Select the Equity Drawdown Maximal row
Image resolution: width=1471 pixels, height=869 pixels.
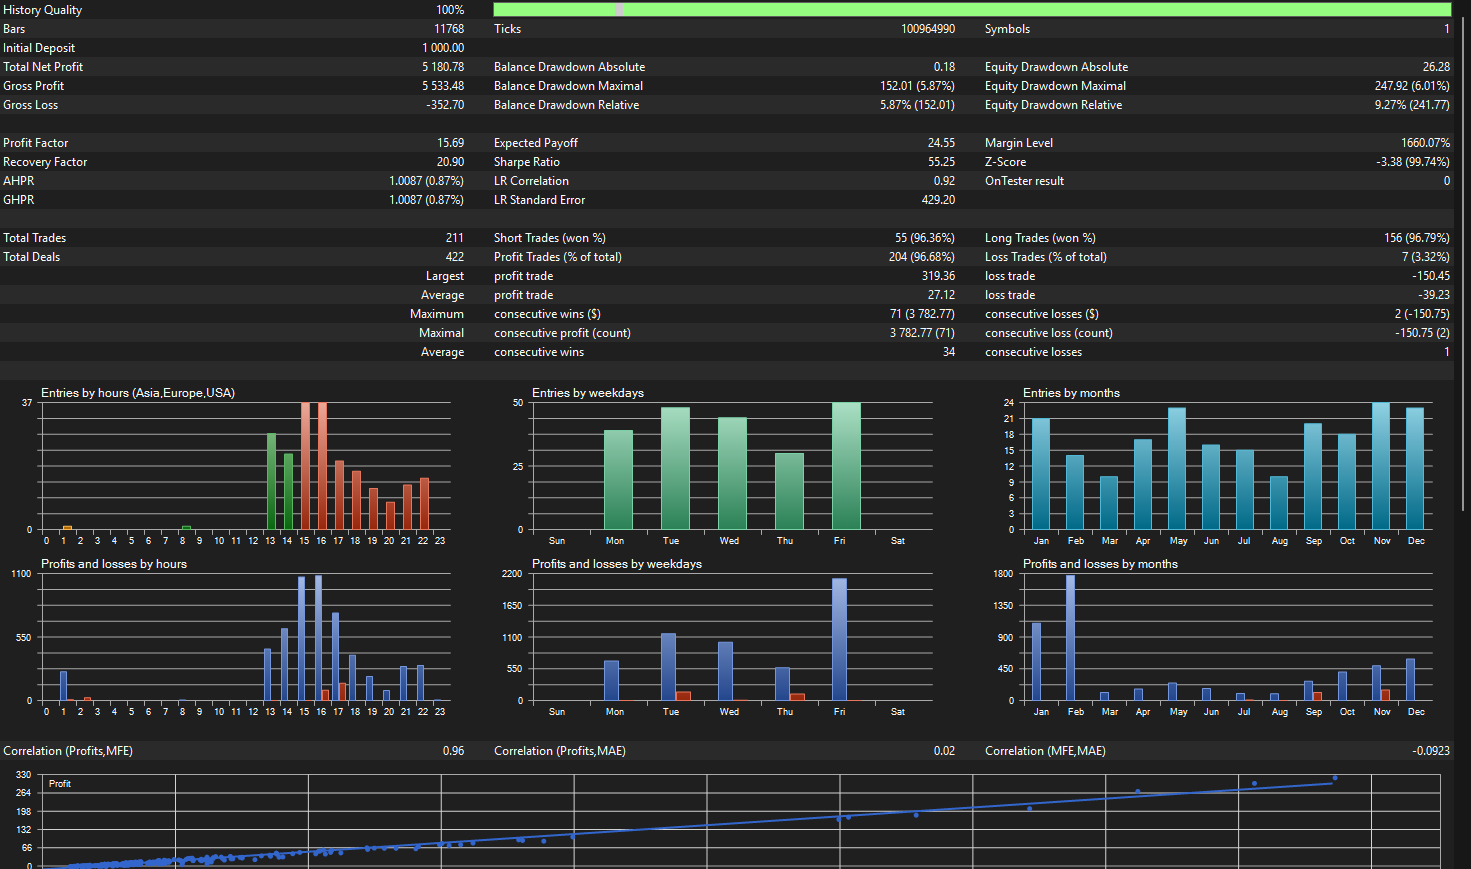click(1217, 86)
